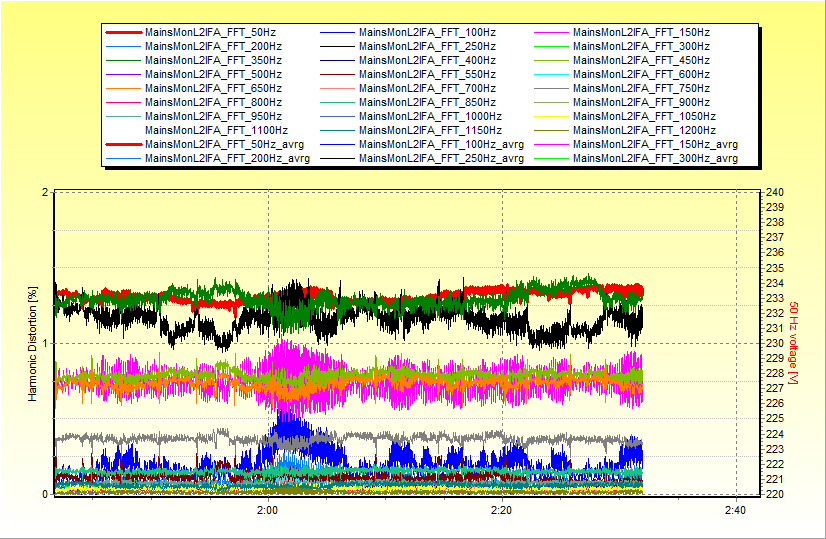Click the 2:00 time axis label
Screen dimensions: 826x539
point(268,511)
